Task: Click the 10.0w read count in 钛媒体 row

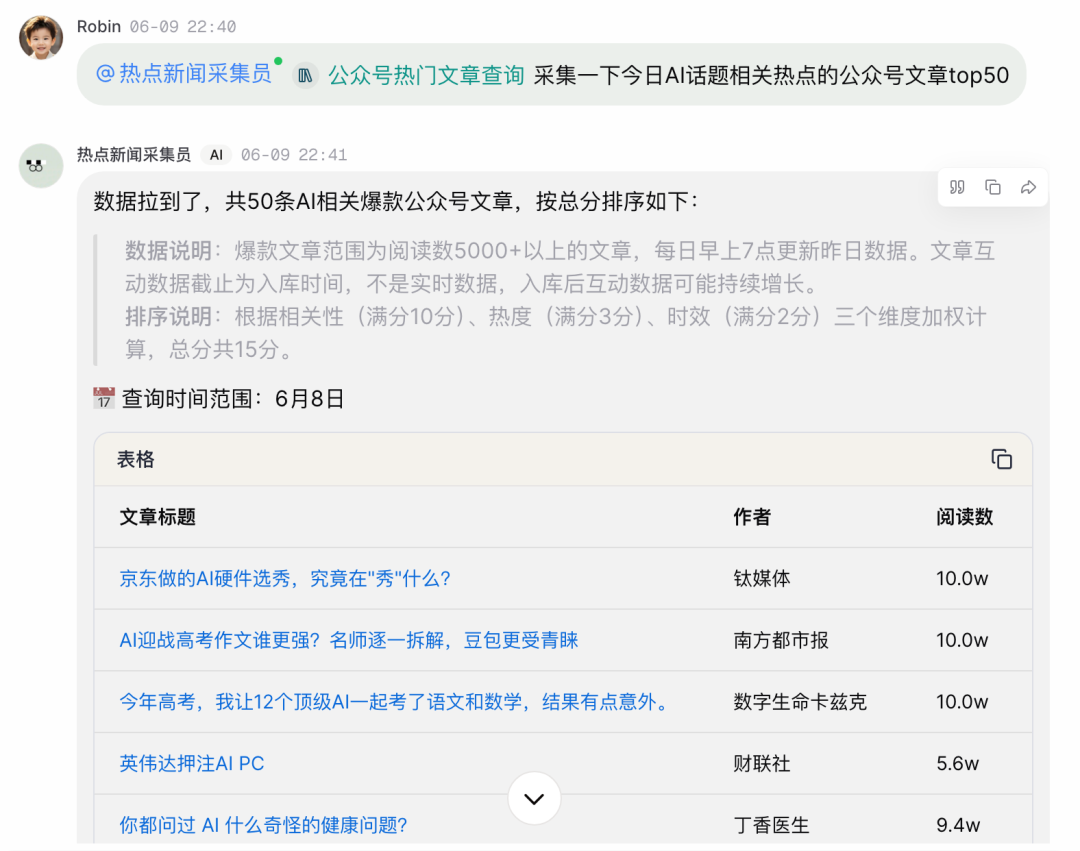Action: pyautogui.click(x=962, y=578)
